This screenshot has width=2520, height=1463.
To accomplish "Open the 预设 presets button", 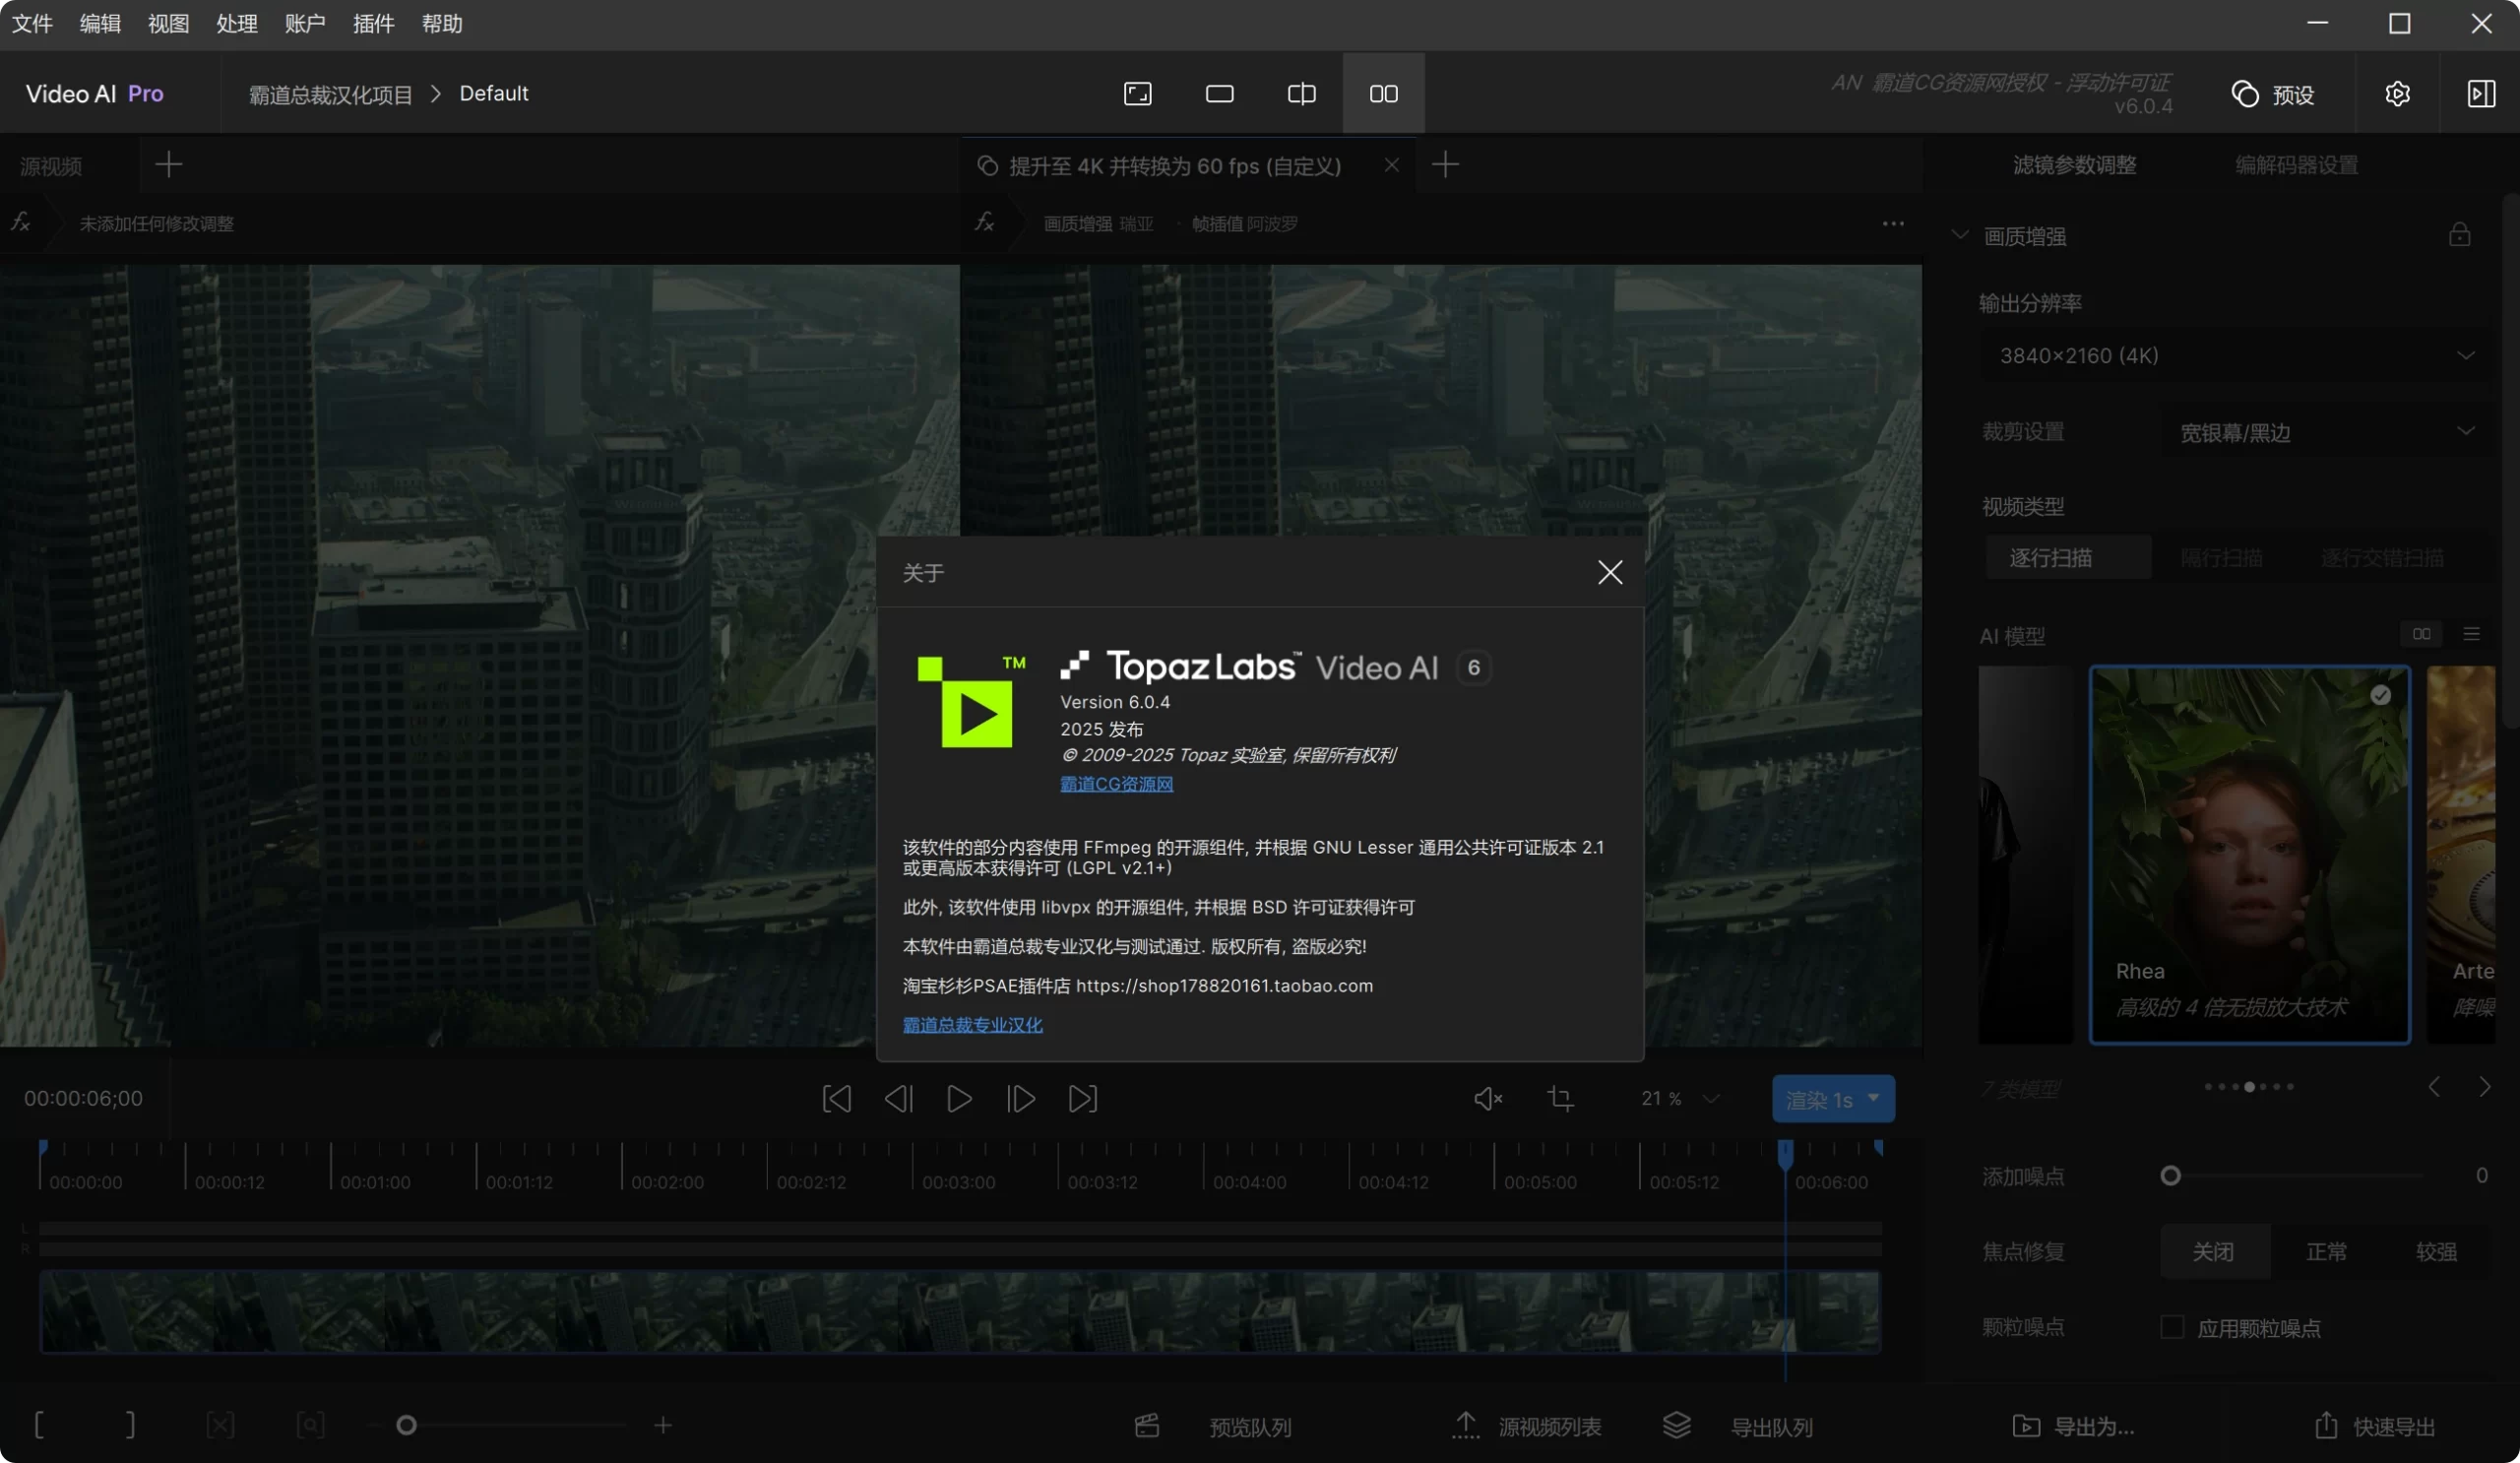I will [x=2272, y=94].
